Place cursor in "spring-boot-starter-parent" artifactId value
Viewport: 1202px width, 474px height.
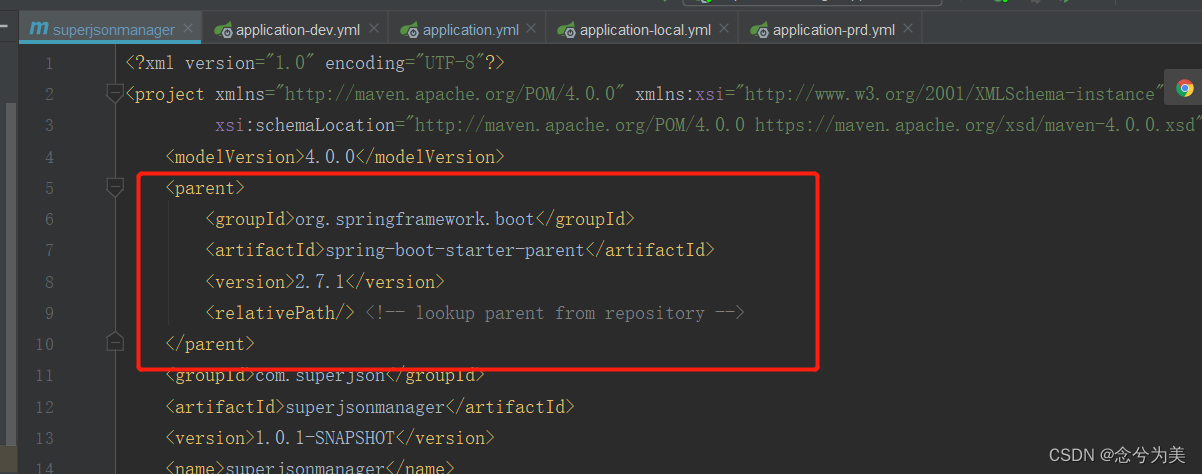(455, 250)
